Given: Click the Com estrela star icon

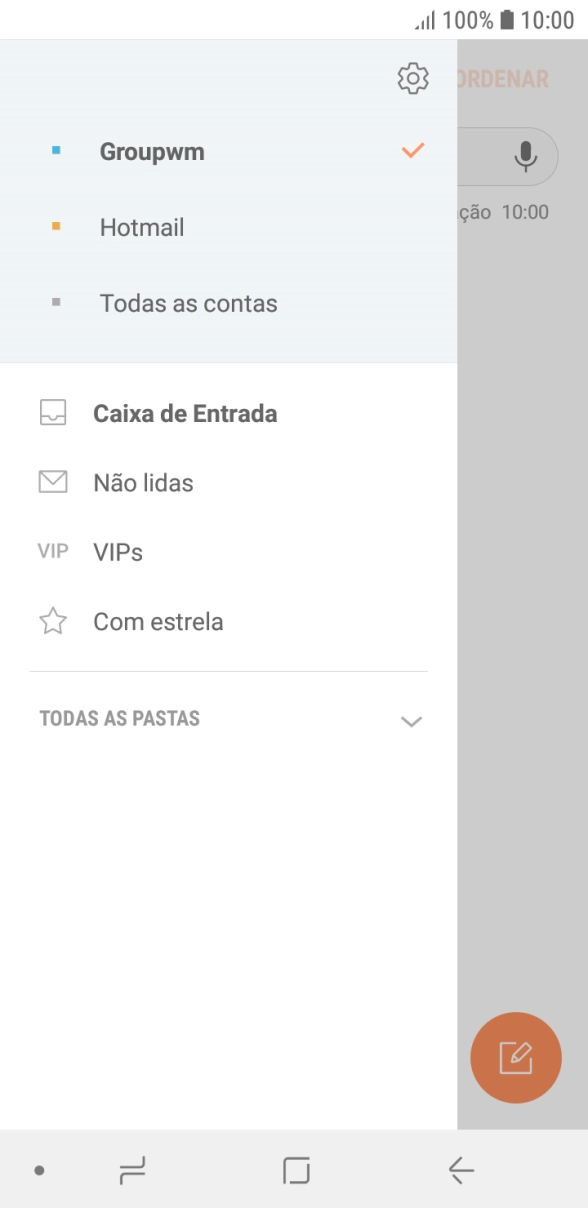Looking at the screenshot, I should tap(53, 621).
